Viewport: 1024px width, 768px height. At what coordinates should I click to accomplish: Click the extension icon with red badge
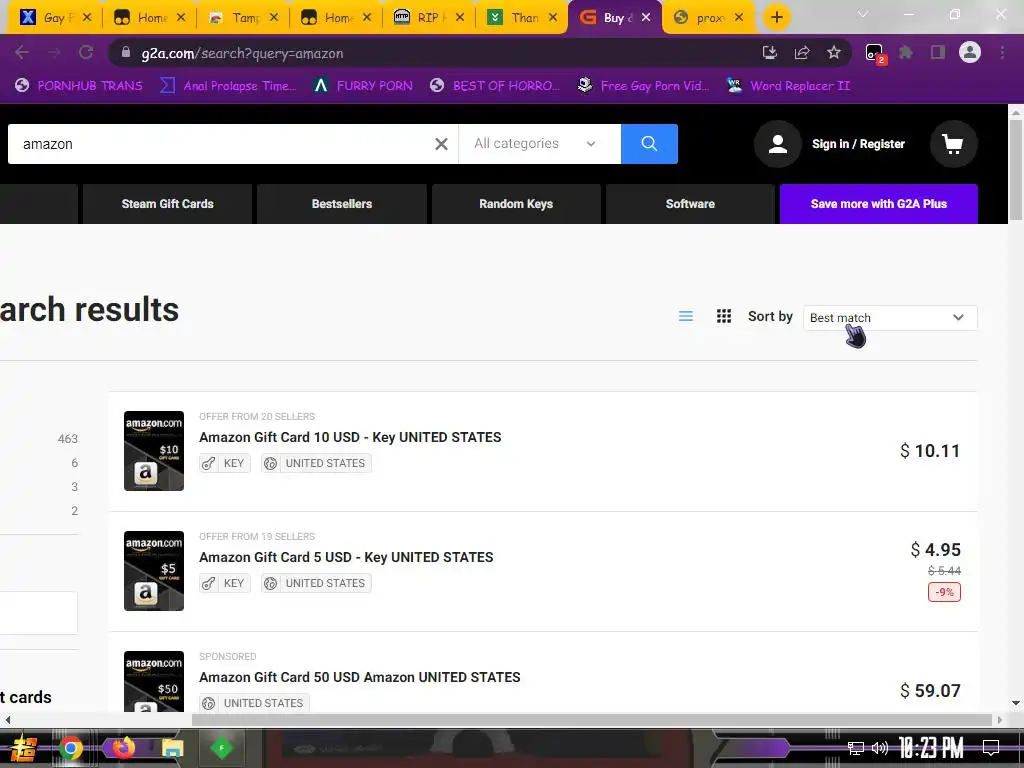pyautogui.click(x=874, y=54)
